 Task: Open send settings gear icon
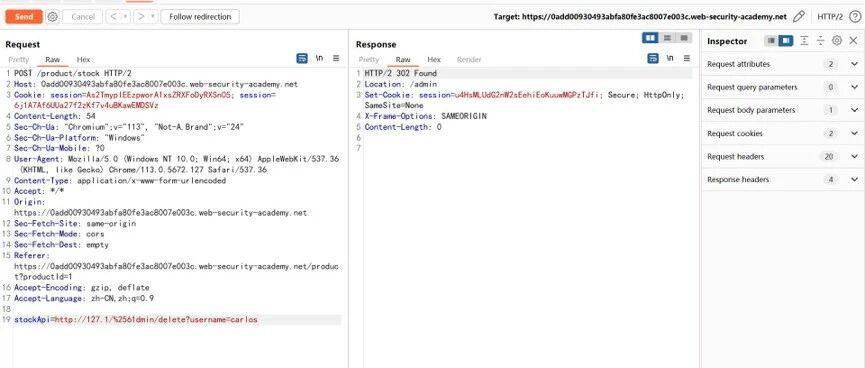coord(52,17)
